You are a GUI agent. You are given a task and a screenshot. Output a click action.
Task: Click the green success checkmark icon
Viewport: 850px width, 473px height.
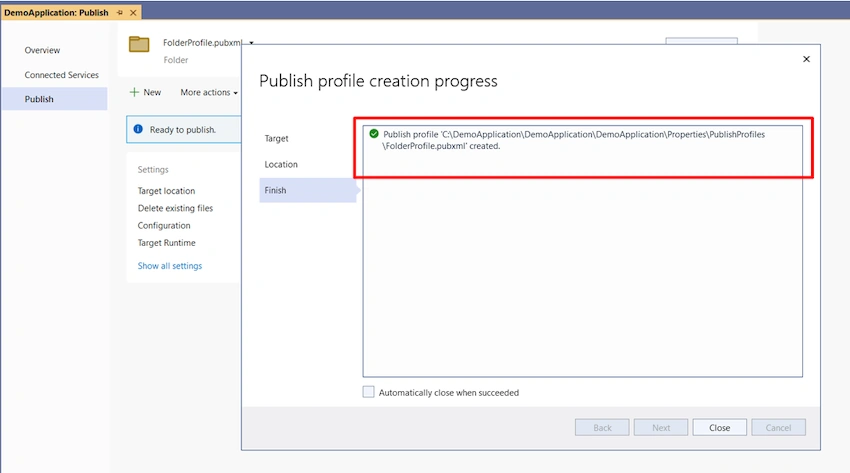(374, 134)
